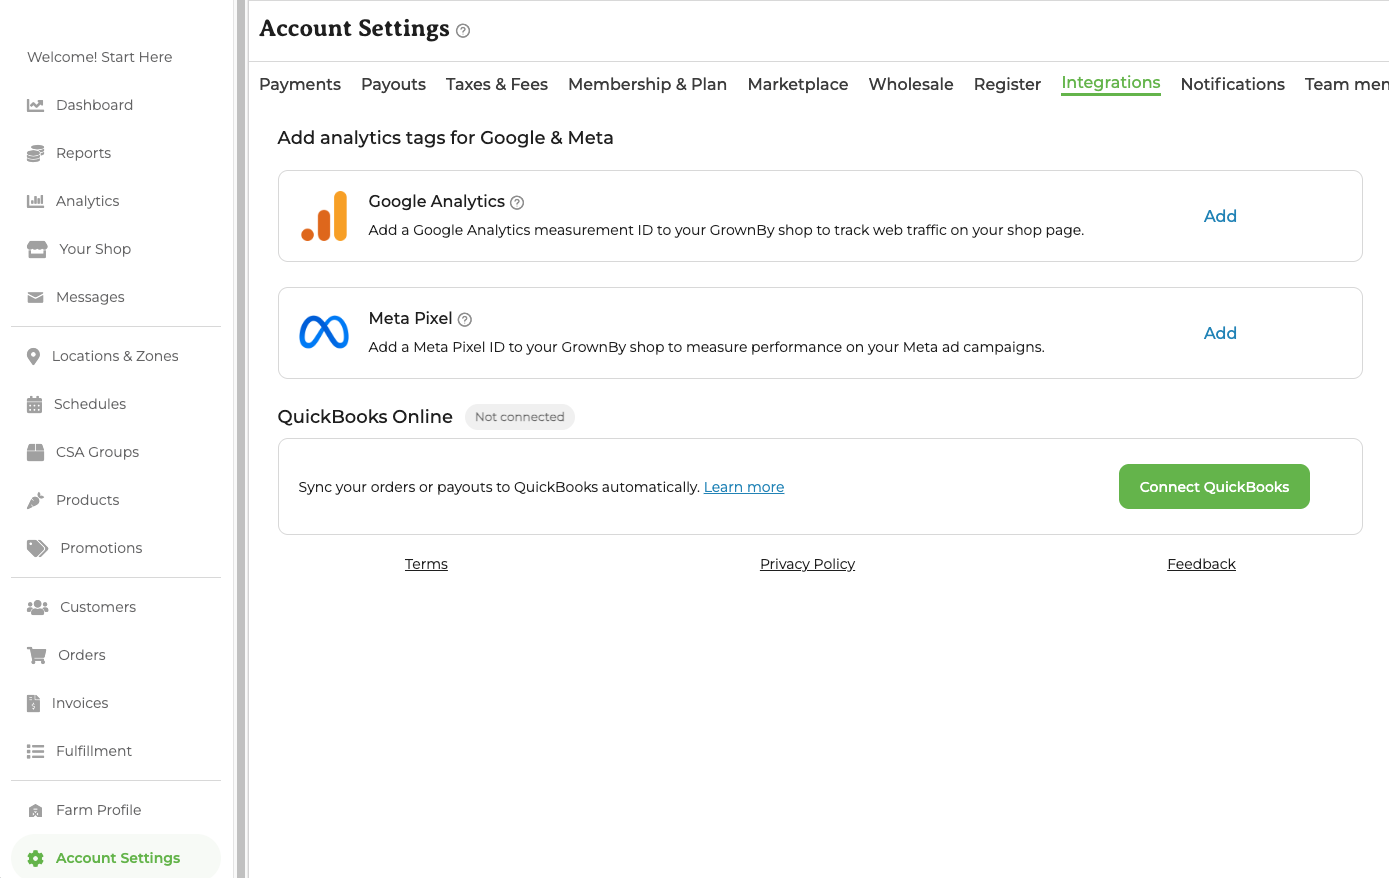
Task: Open Welcome! Start Here in sidebar
Action: click(100, 57)
